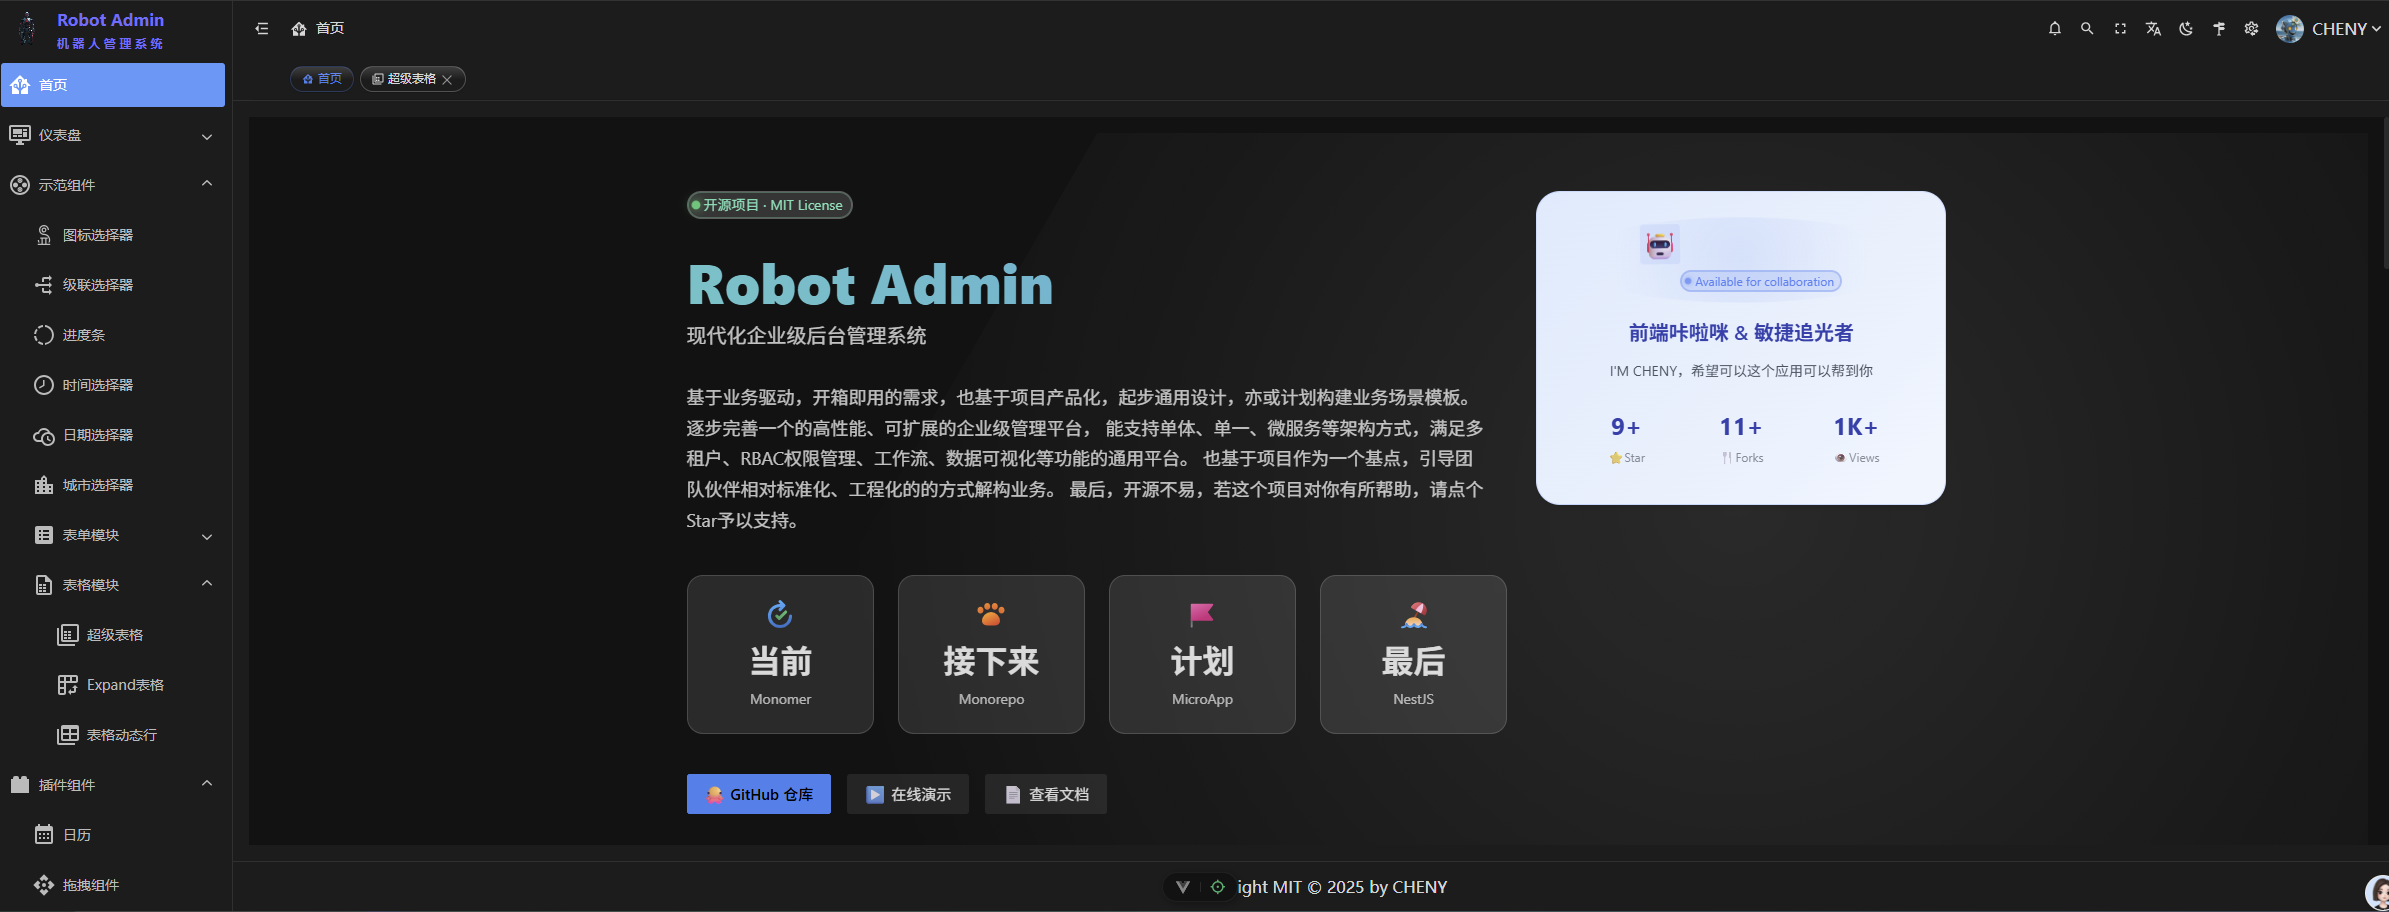
Task: Click the 接下来 Monorepo card
Action: click(x=991, y=654)
